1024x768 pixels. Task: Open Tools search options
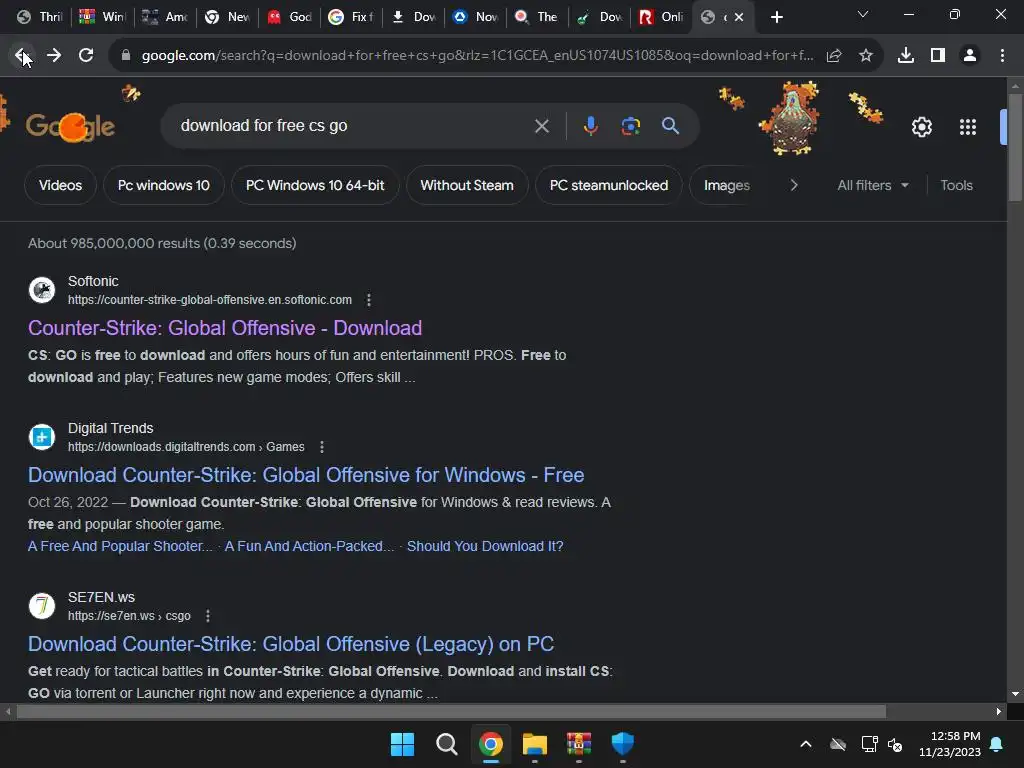click(x=956, y=185)
